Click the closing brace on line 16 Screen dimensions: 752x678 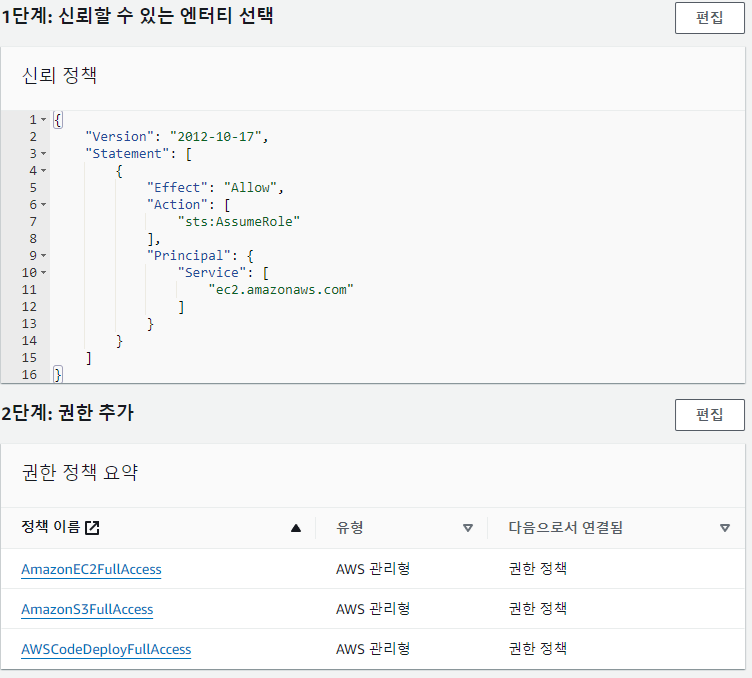click(x=58, y=374)
